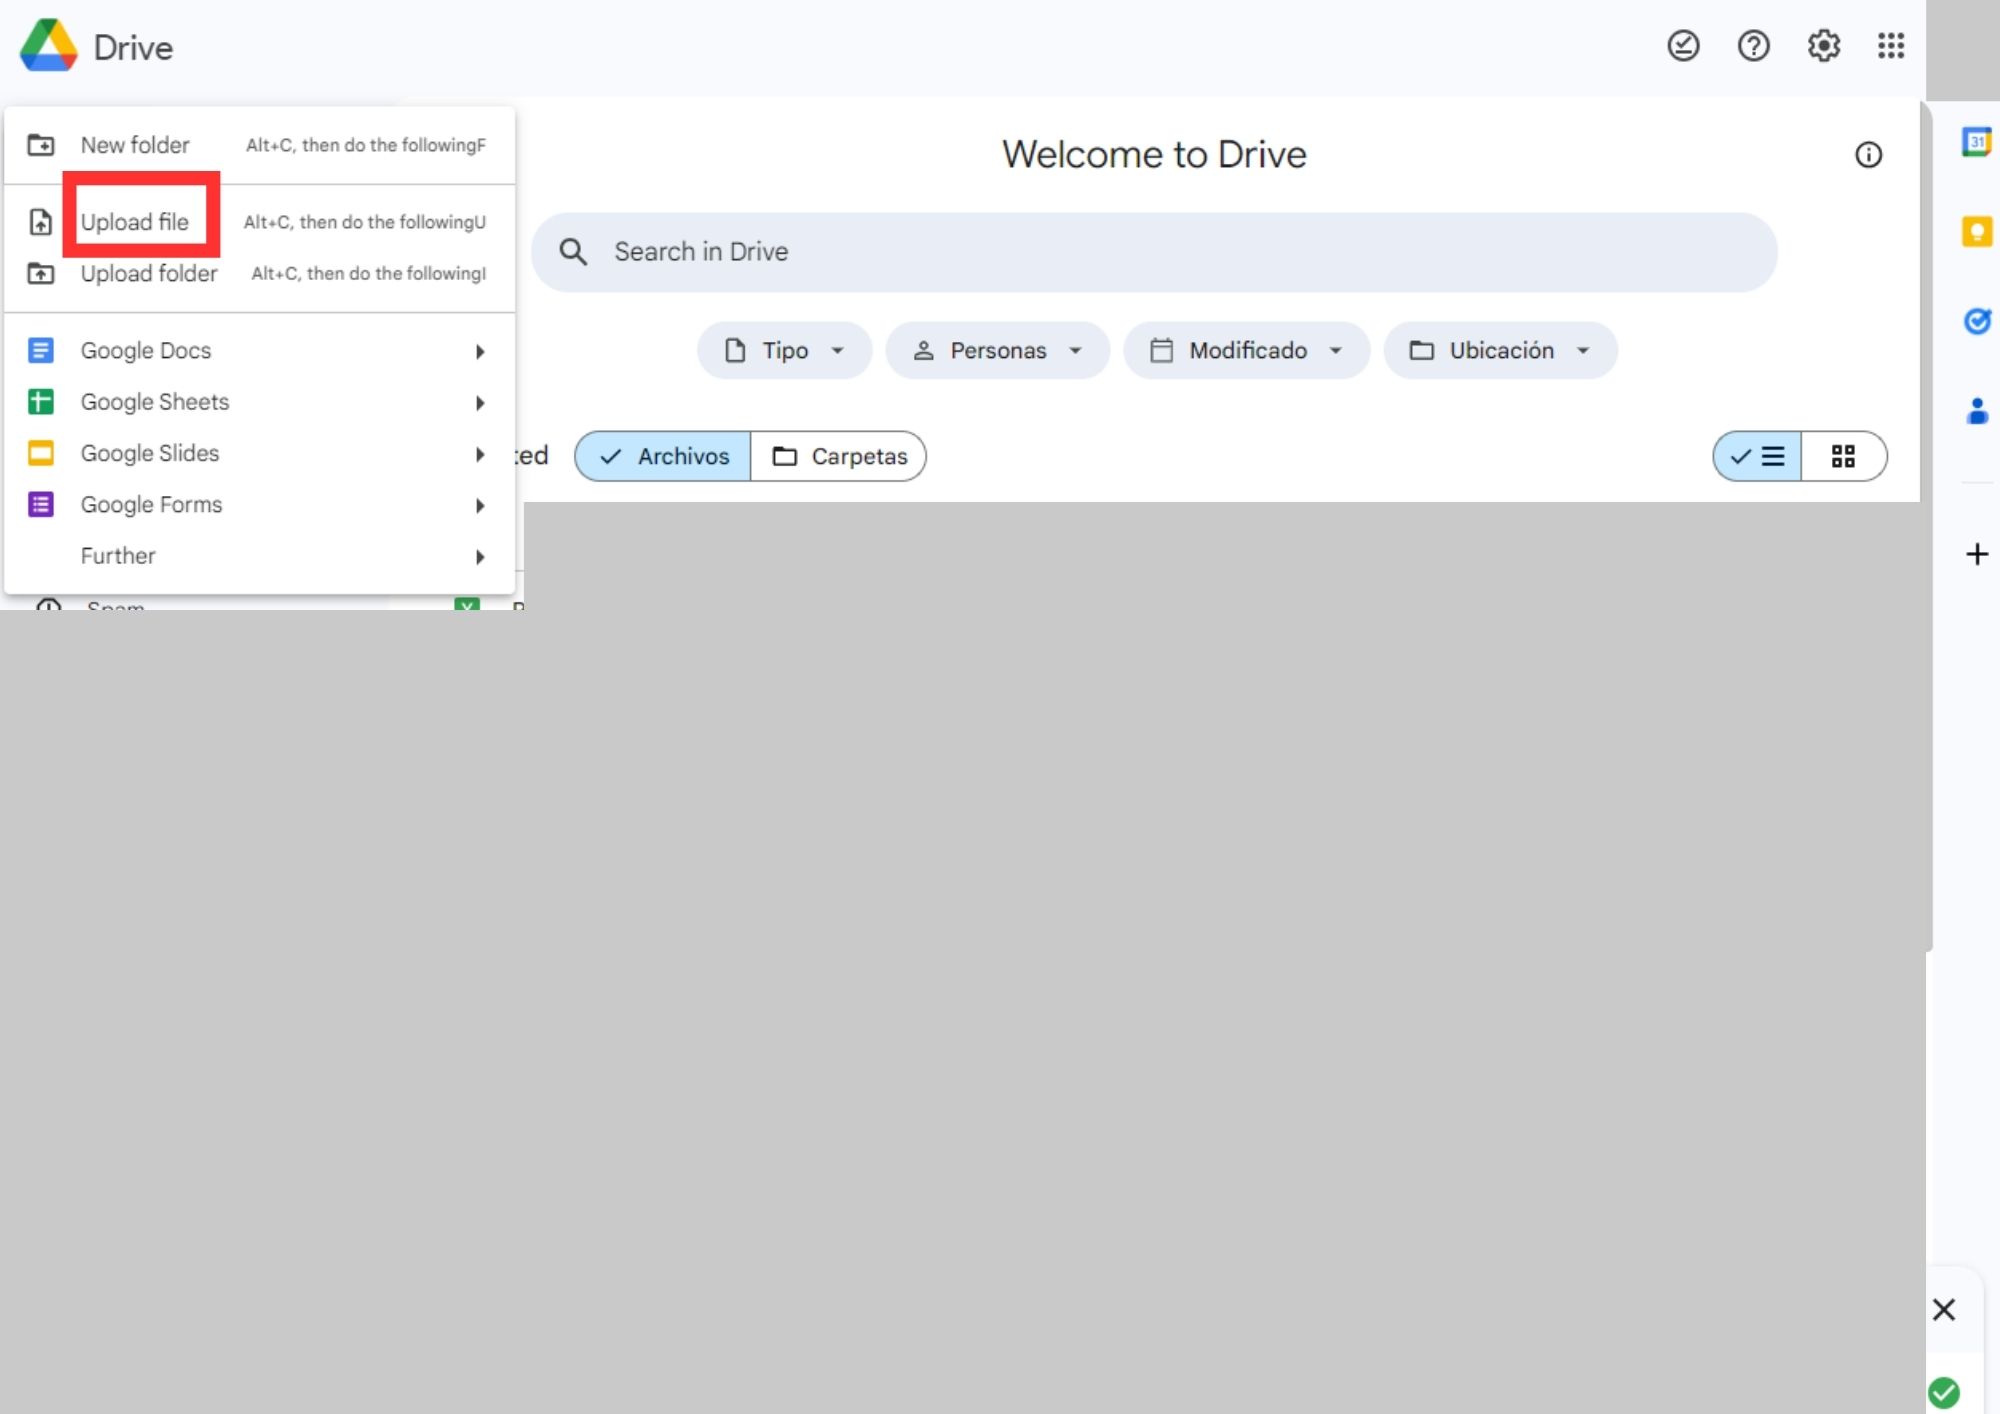
Task: Switch to list view icon
Action: pos(1757,456)
